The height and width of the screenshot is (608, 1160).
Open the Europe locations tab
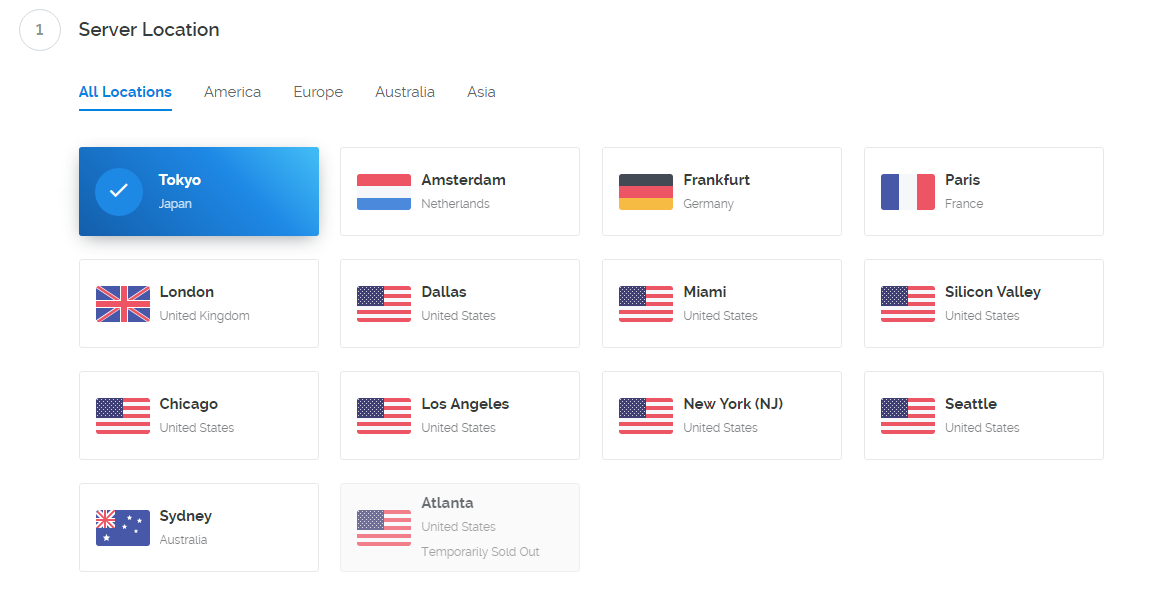pos(318,92)
